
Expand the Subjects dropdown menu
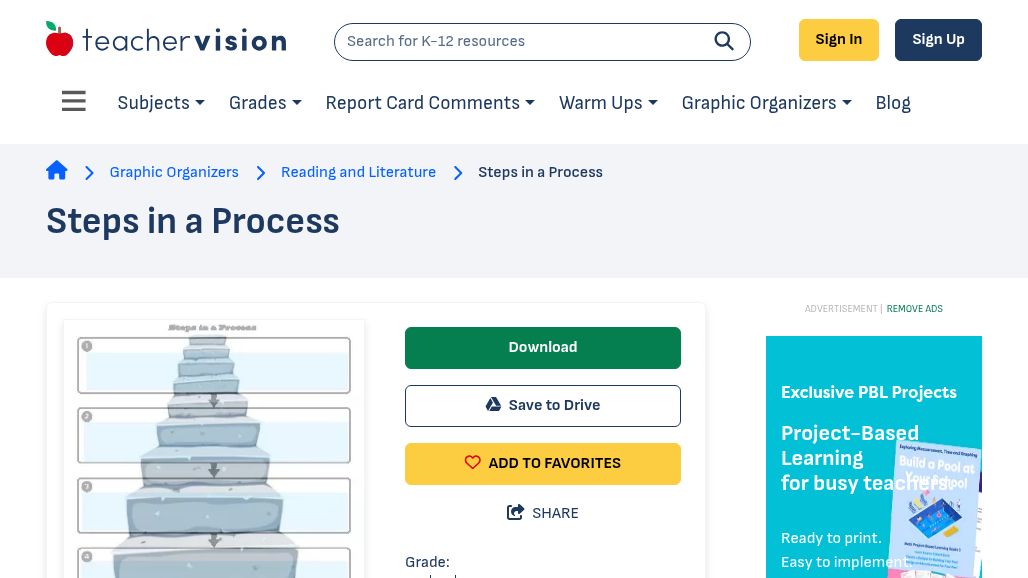coord(161,103)
